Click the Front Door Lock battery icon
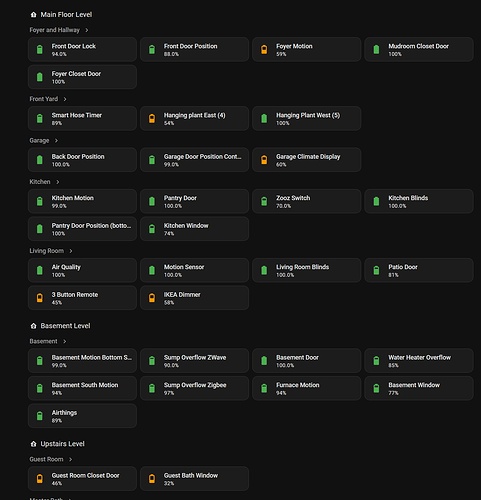The width and height of the screenshot is (481, 500). (40, 50)
